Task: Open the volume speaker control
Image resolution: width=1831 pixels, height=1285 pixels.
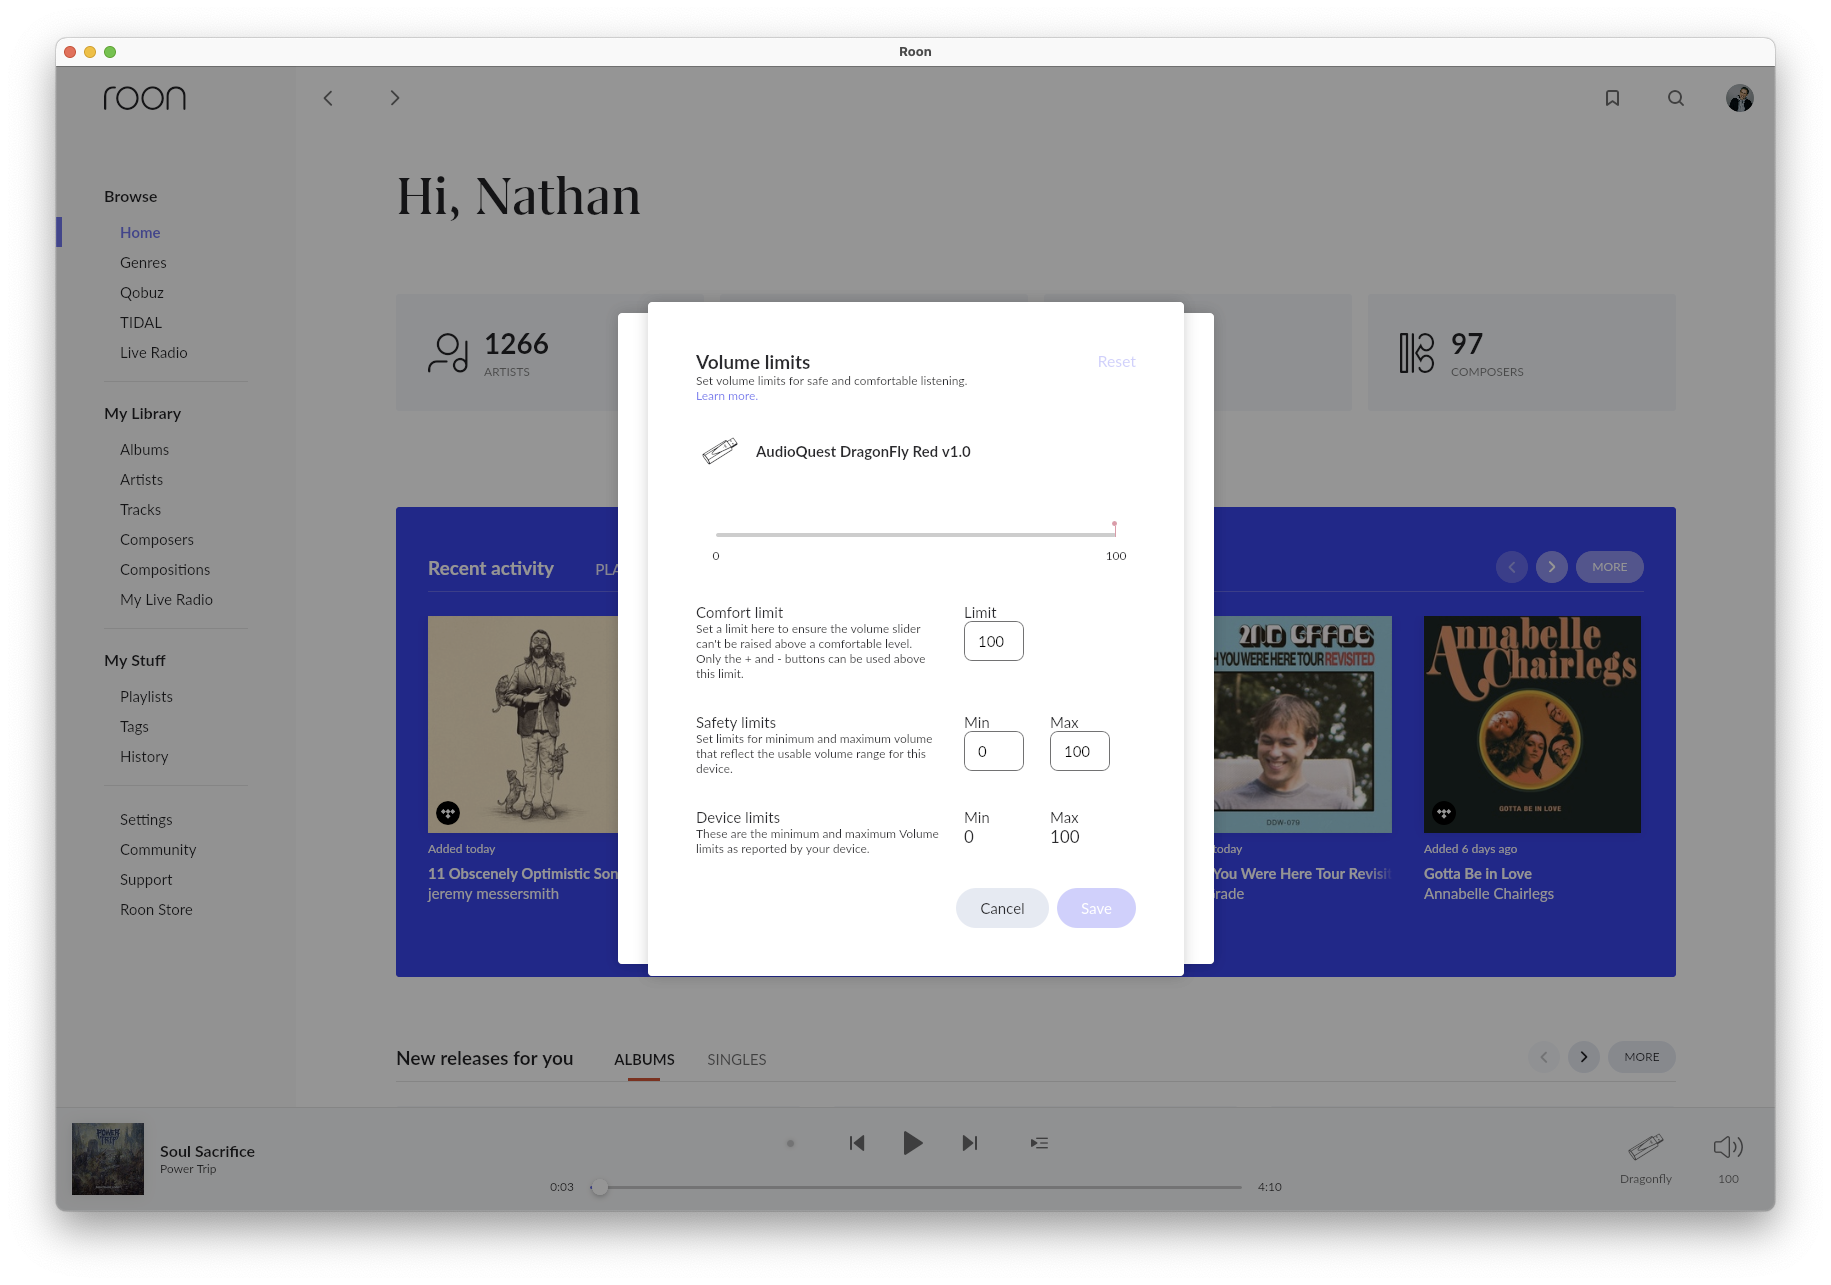Action: [x=1728, y=1147]
